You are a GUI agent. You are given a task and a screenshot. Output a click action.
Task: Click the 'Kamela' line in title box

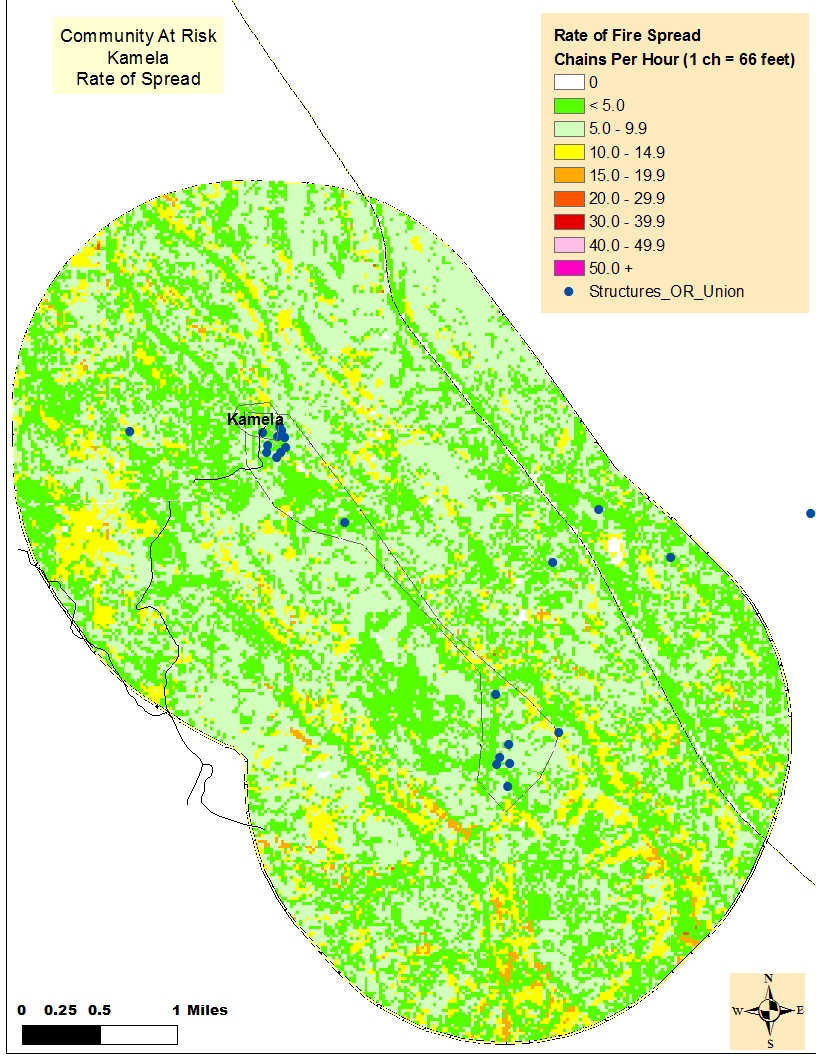click(138, 57)
